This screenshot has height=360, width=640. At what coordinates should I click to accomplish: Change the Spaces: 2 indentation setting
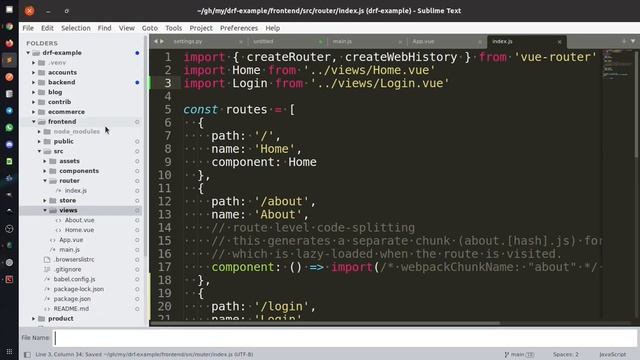click(566, 355)
